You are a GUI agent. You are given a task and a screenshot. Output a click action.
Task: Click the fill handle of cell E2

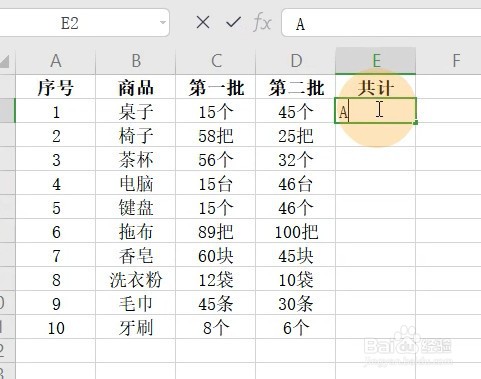coord(415,123)
